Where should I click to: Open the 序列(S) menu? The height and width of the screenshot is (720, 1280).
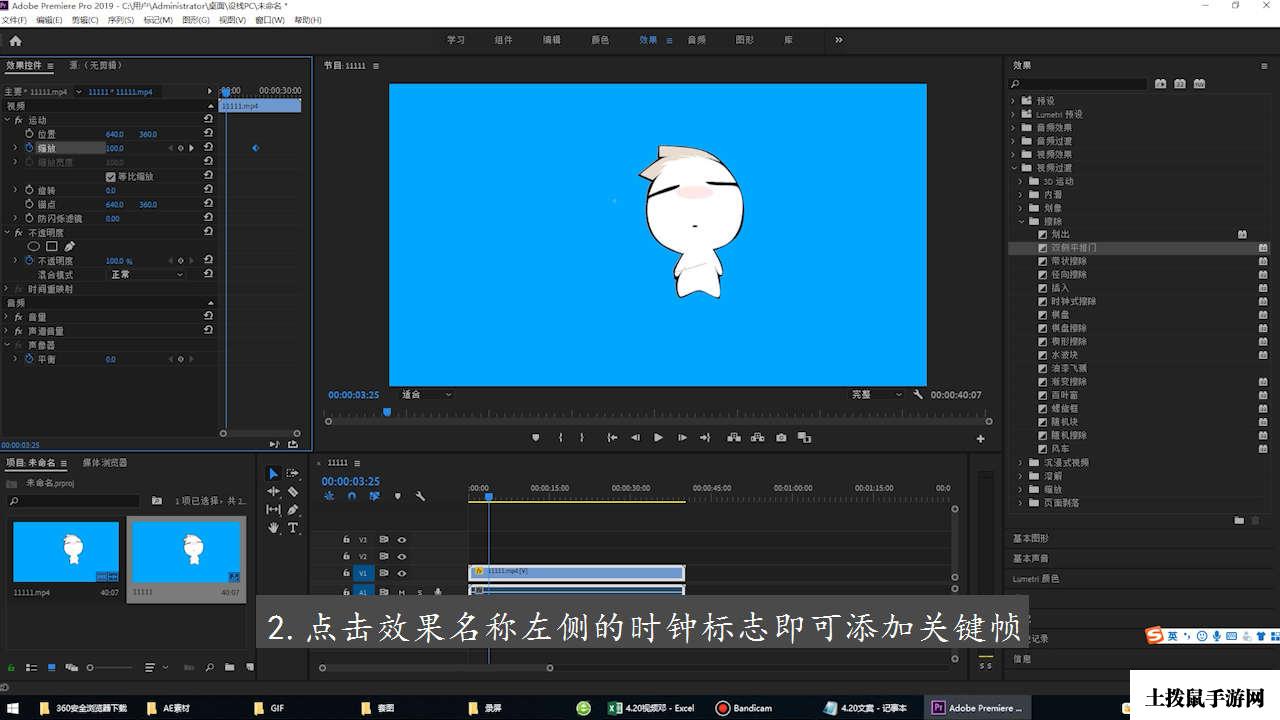(121, 20)
